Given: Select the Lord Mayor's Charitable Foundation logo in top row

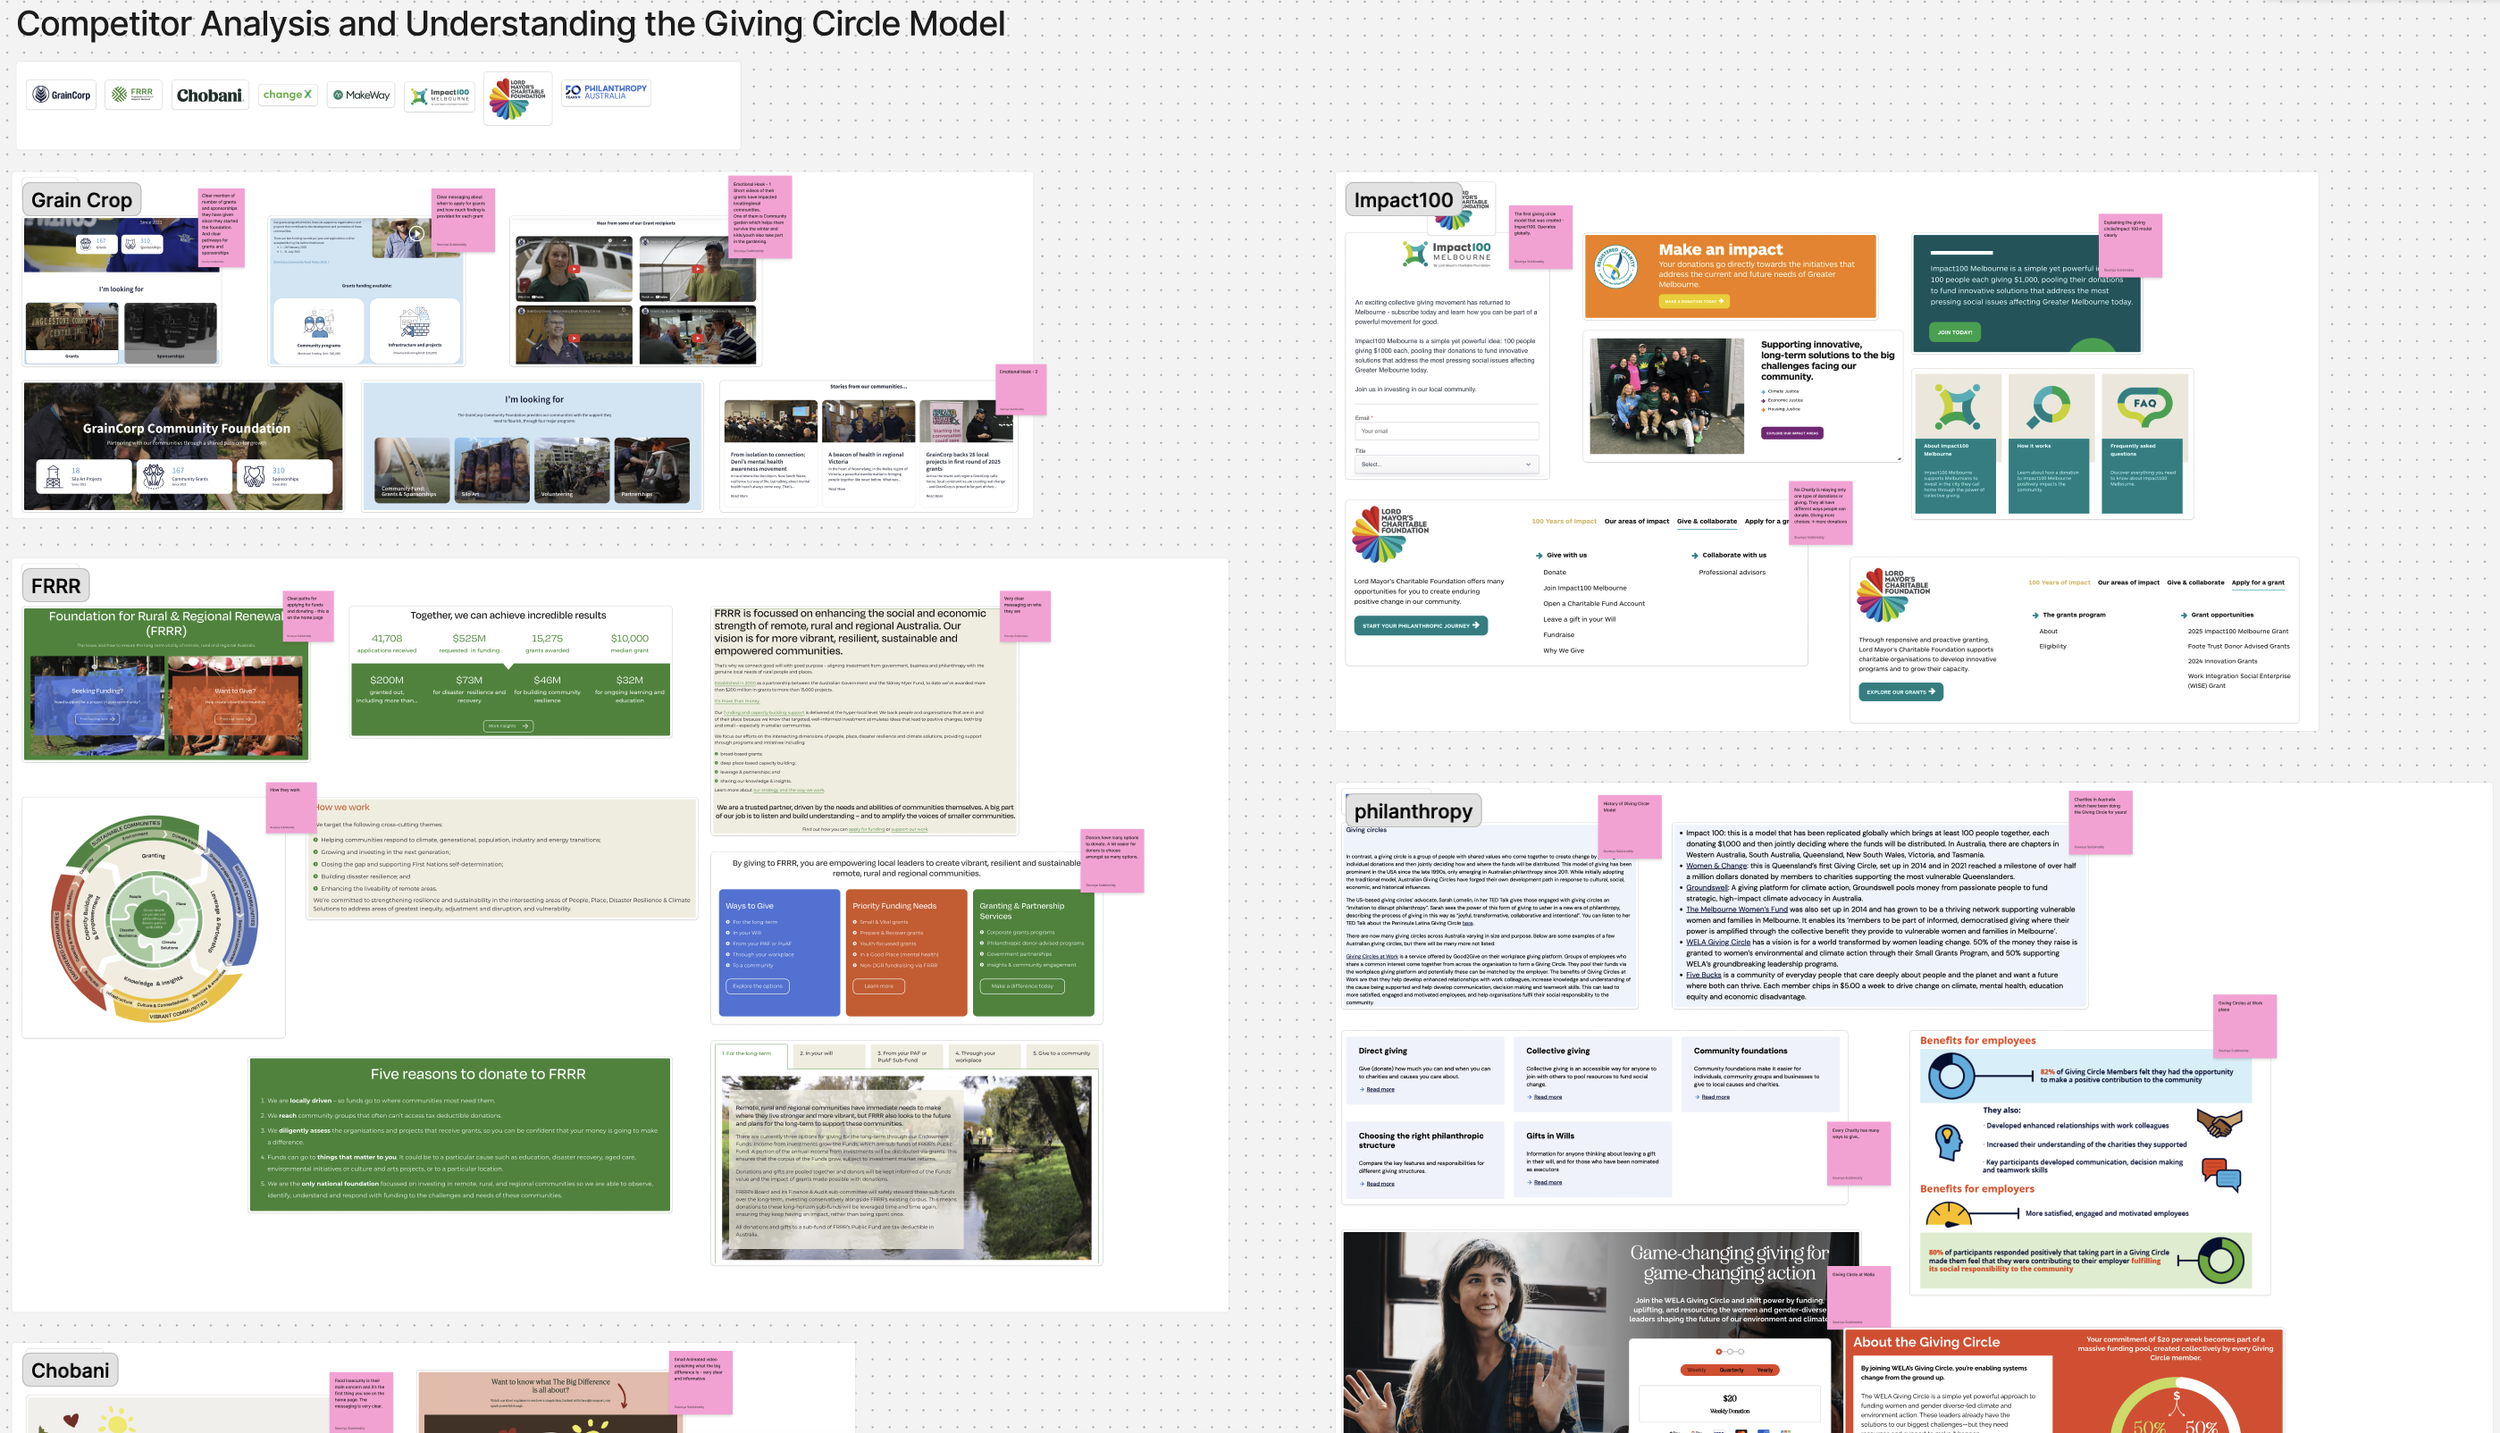Looking at the screenshot, I should (x=518, y=98).
